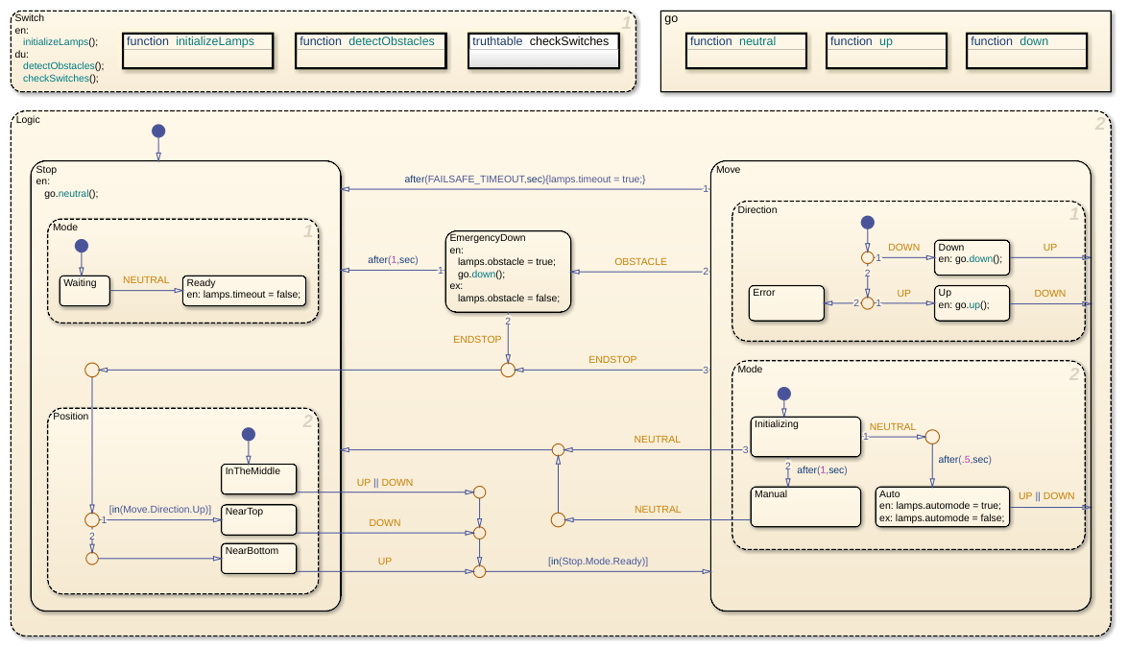Click the junction on the ENDSTOP transition
Viewport: 1122px width, 647px height.
(508, 370)
